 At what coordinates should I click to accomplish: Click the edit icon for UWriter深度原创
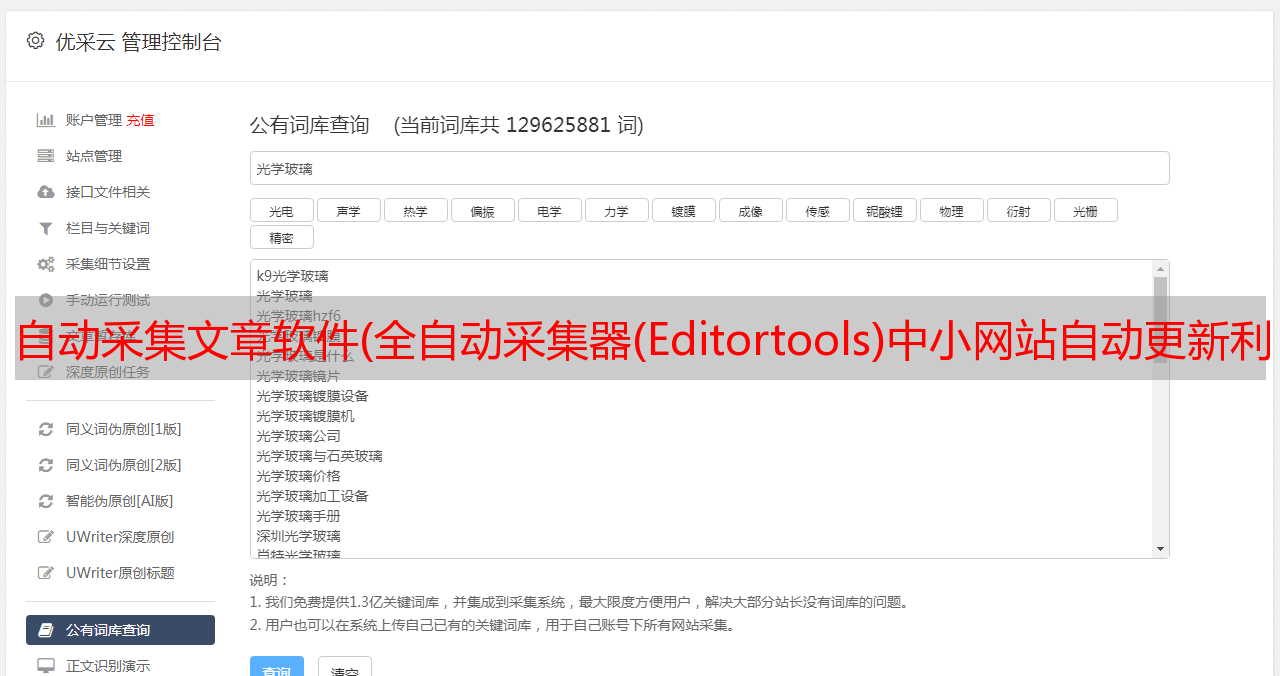[46, 537]
